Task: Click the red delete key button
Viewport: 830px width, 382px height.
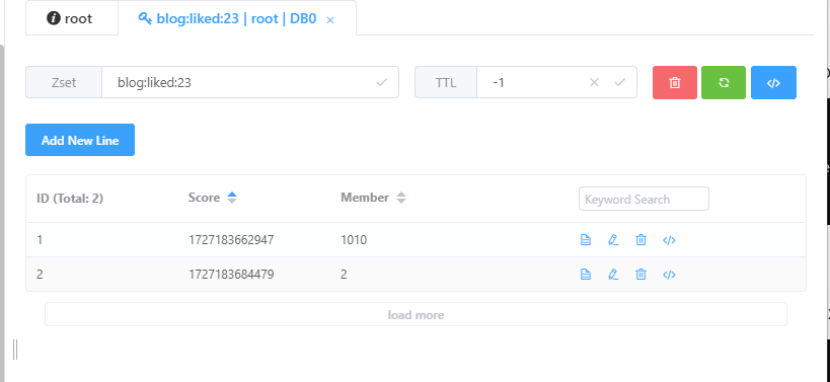Action: (674, 83)
